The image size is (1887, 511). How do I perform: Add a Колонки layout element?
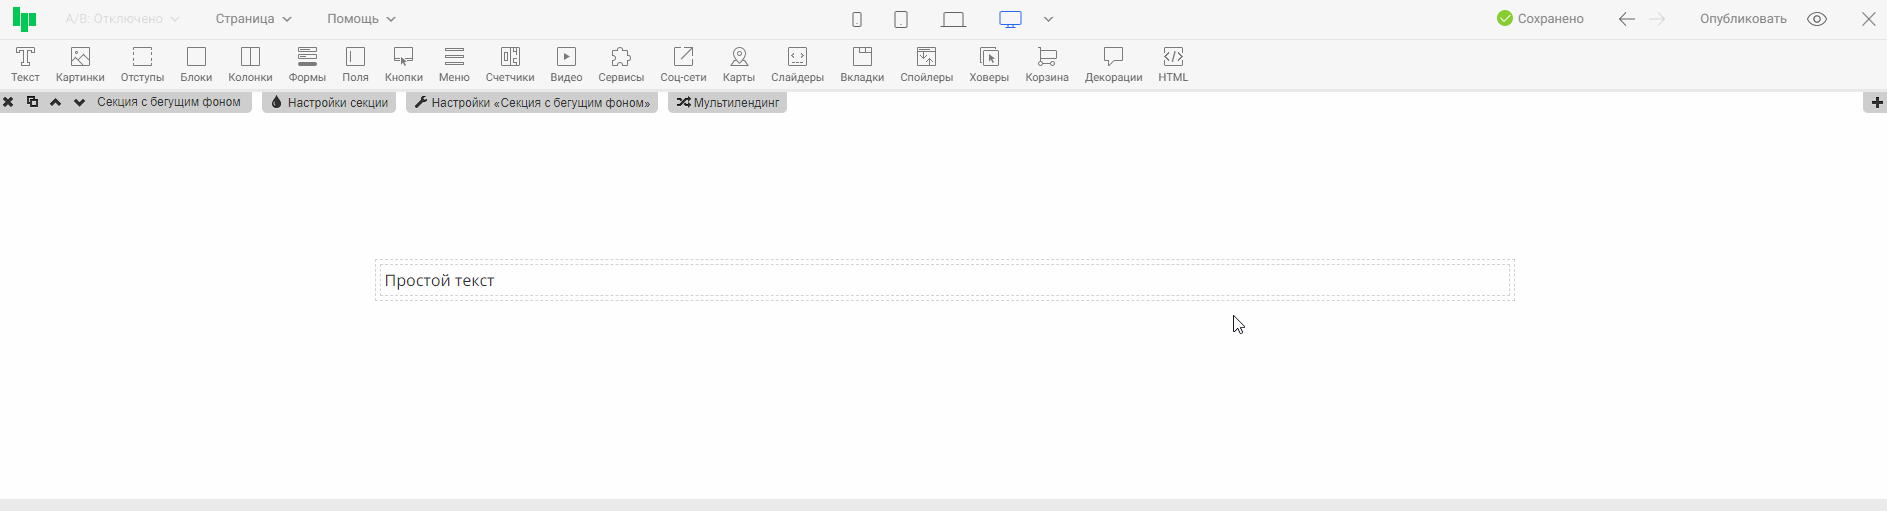(x=250, y=64)
